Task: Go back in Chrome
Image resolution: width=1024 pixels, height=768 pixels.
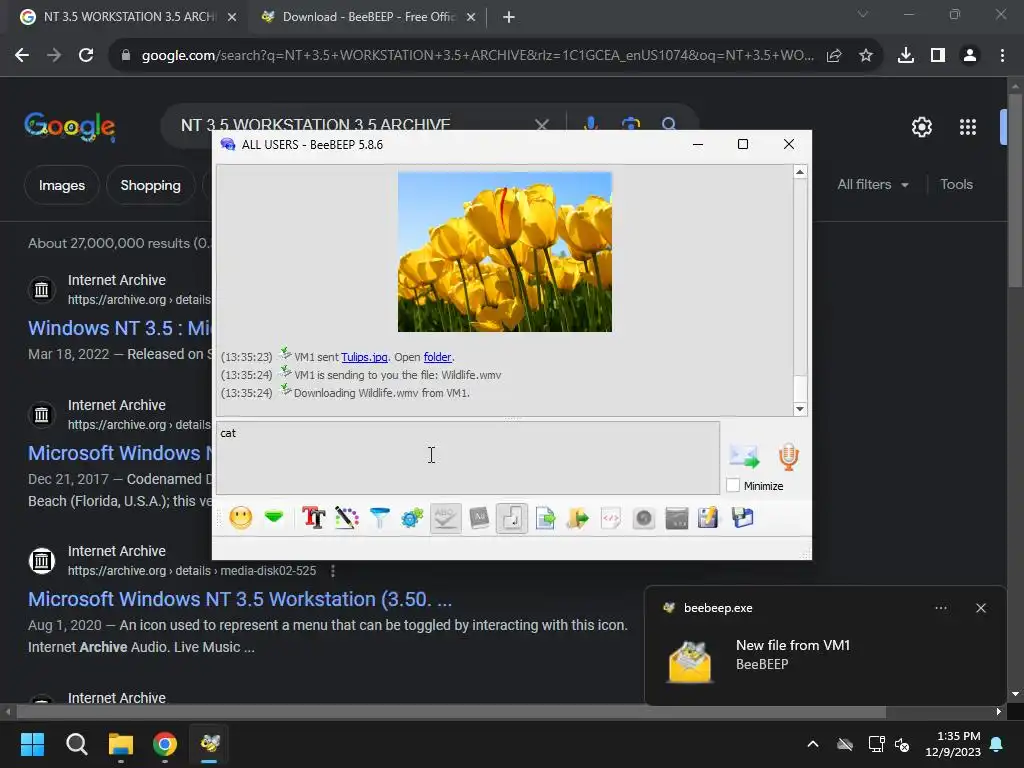Action: [22, 56]
